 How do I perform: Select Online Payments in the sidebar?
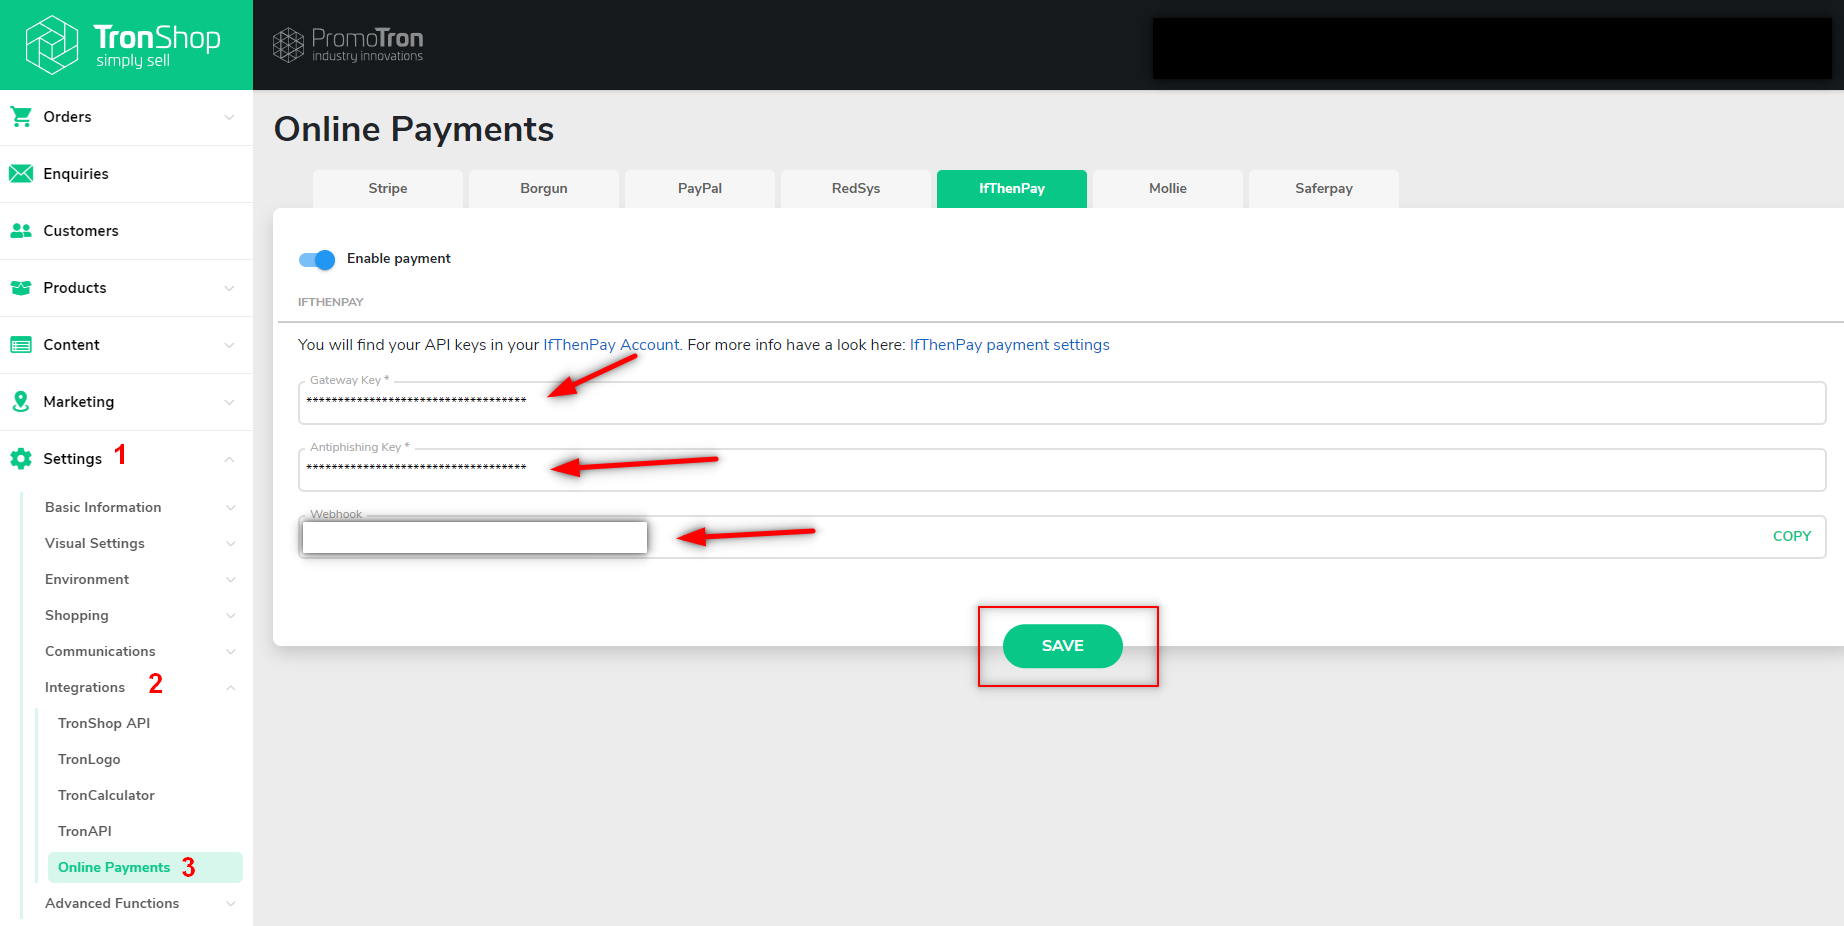tap(145, 868)
